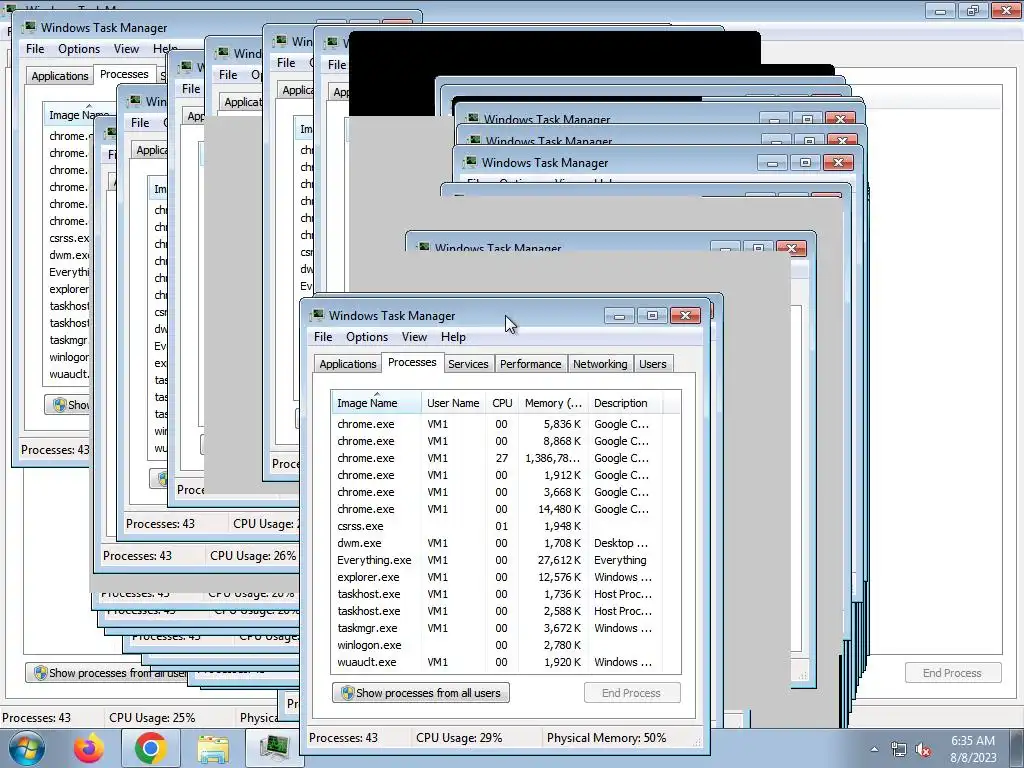The image size is (1024, 768).
Task: Select Everything.exe process row in front window
Action: [506, 560]
